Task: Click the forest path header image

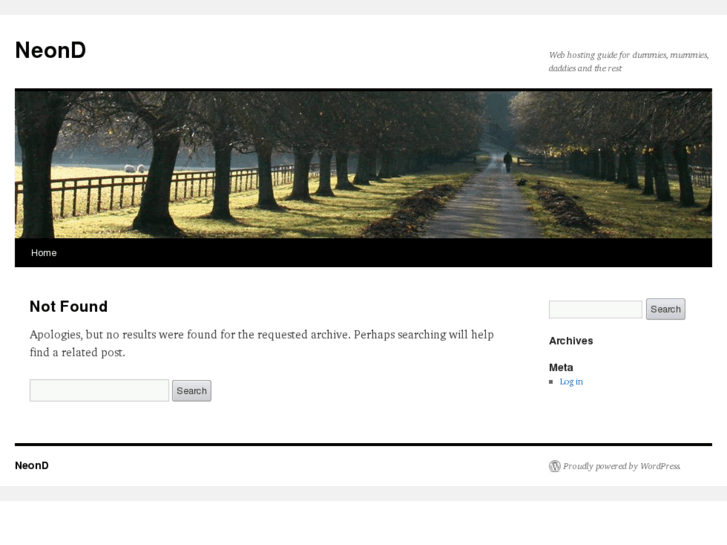Action: [364, 164]
